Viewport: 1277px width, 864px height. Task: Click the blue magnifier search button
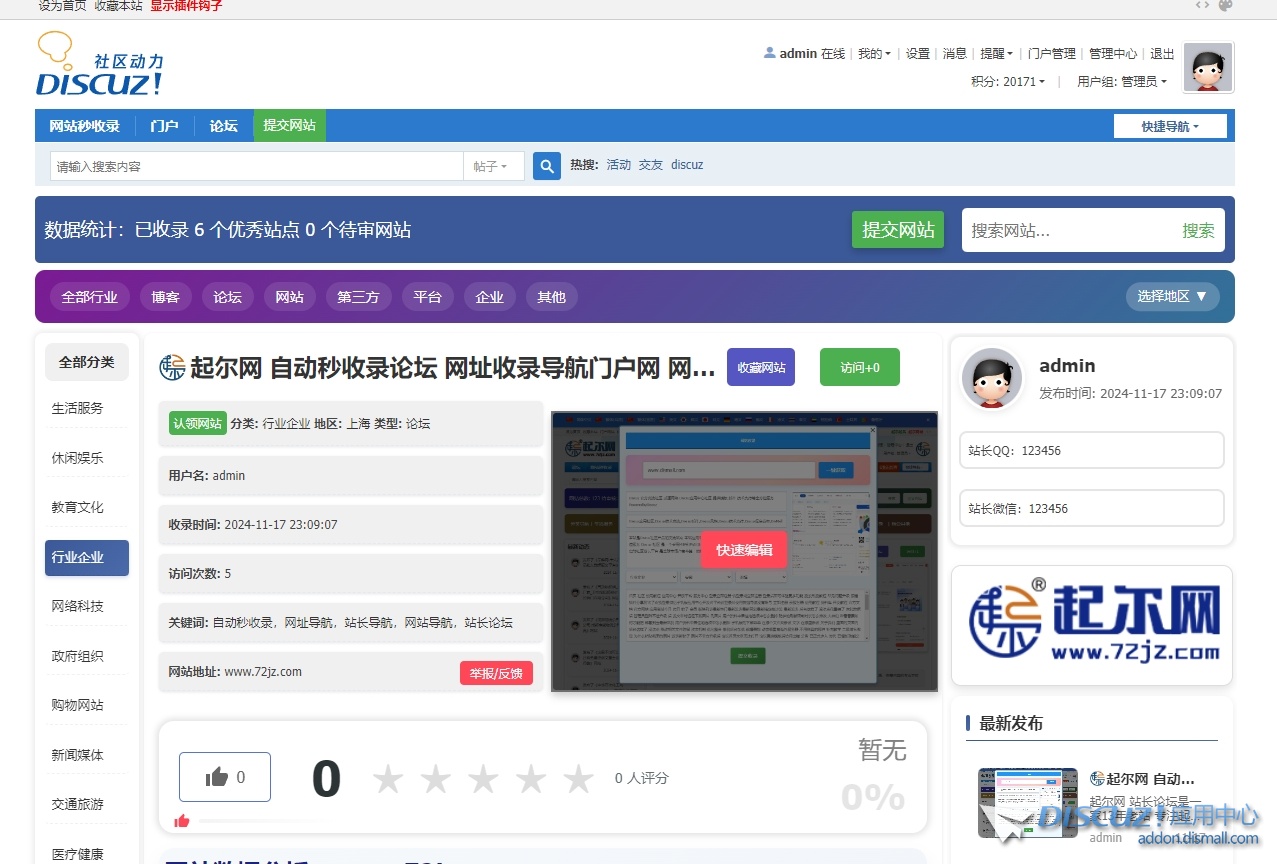[547, 166]
